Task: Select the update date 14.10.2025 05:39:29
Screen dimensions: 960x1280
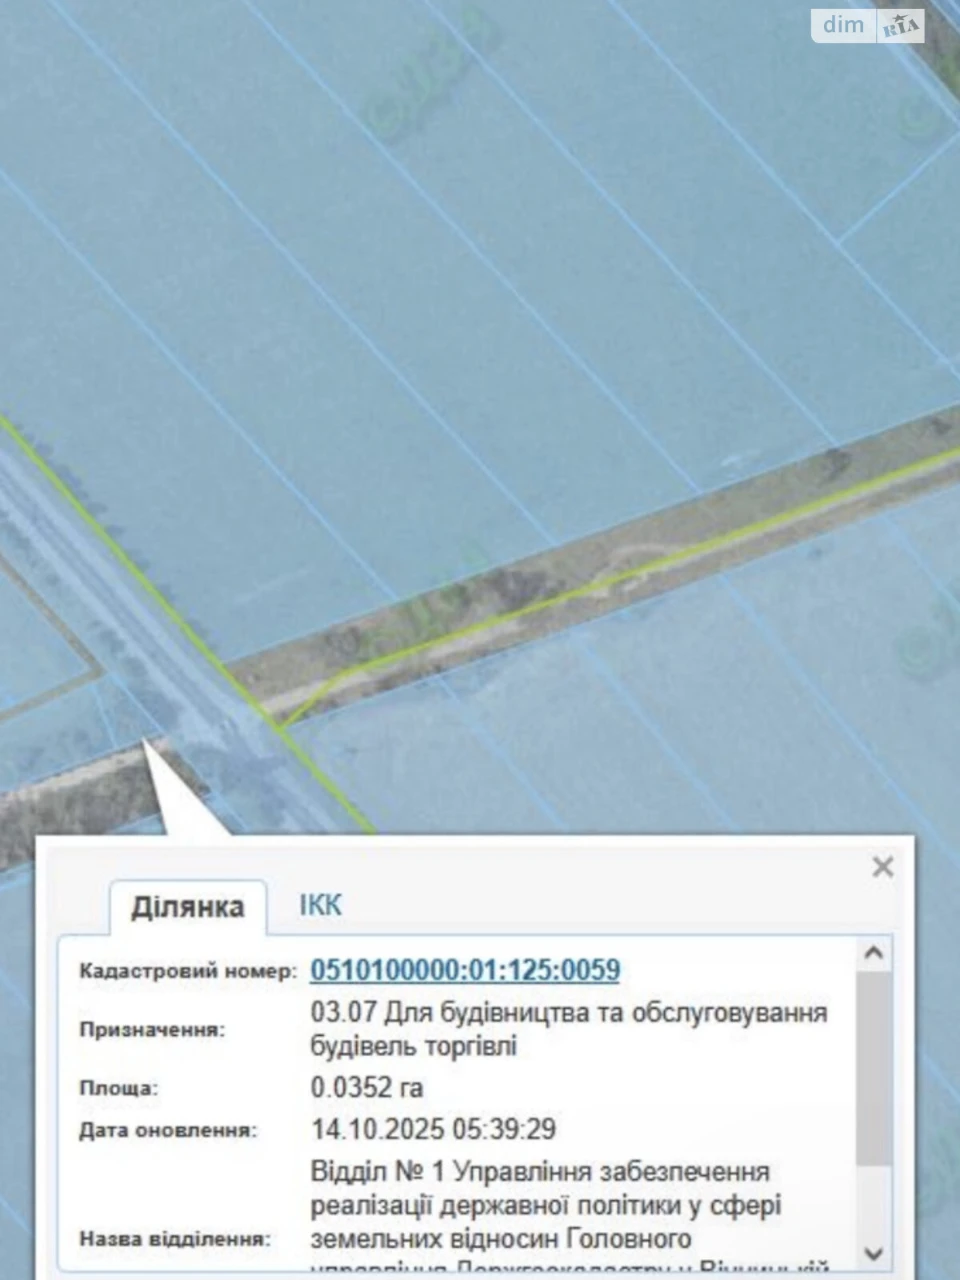Action: pos(434,1129)
